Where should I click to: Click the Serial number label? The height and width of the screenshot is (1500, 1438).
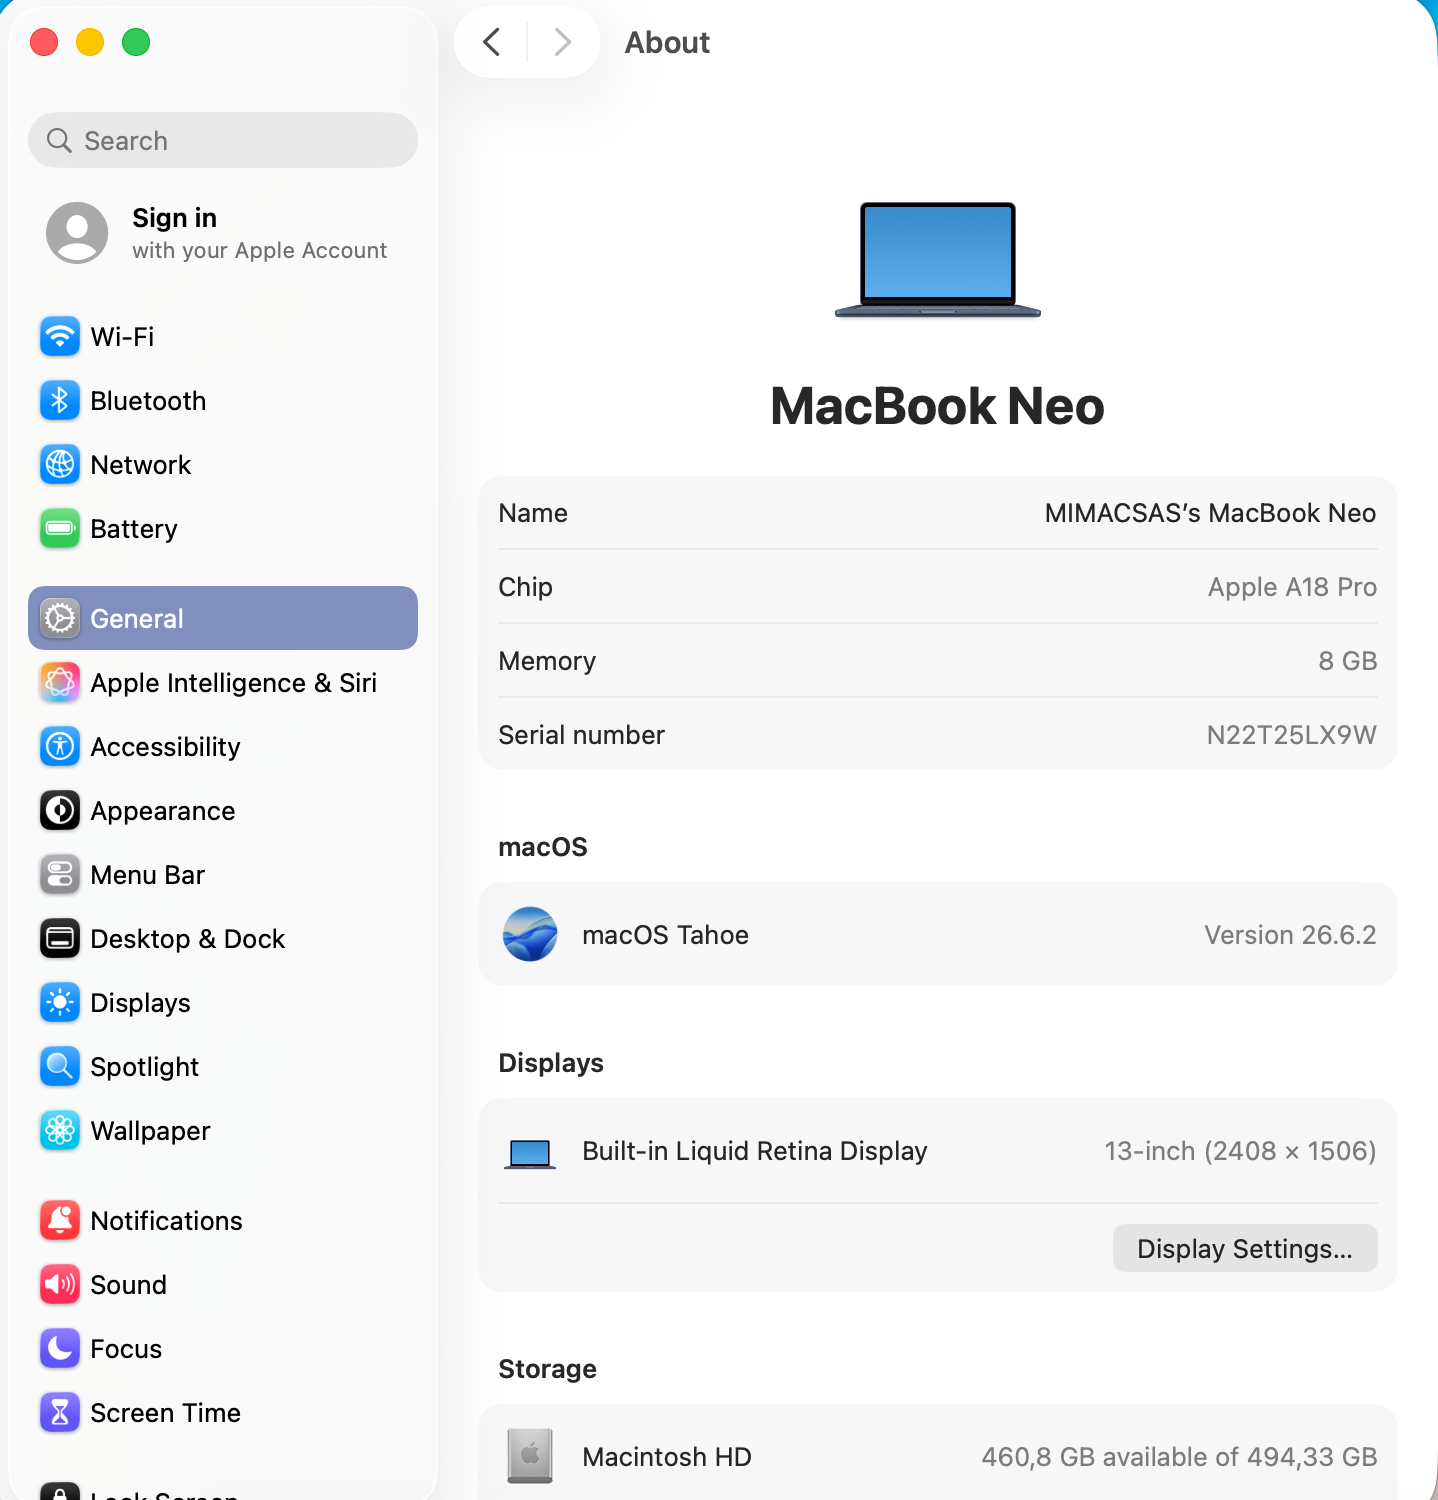(582, 735)
